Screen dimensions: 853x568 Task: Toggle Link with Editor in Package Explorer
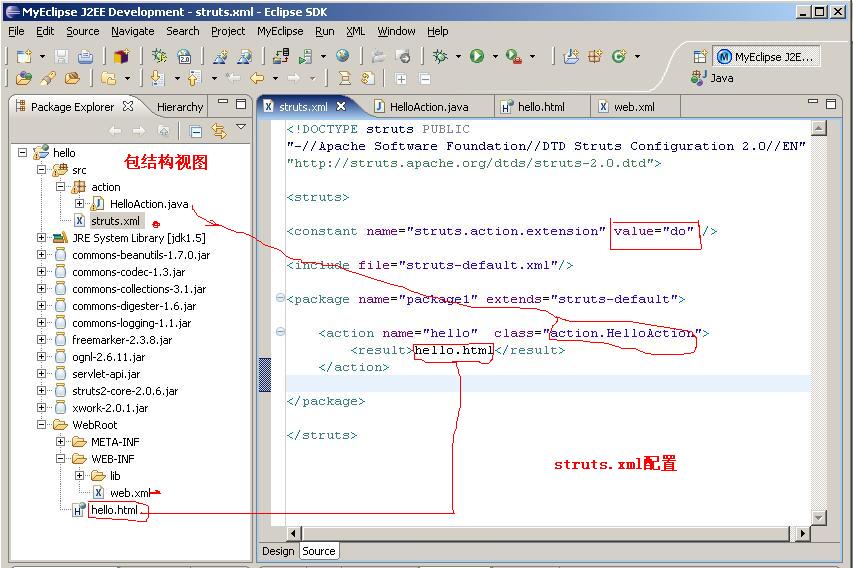[x=218, y=131]
